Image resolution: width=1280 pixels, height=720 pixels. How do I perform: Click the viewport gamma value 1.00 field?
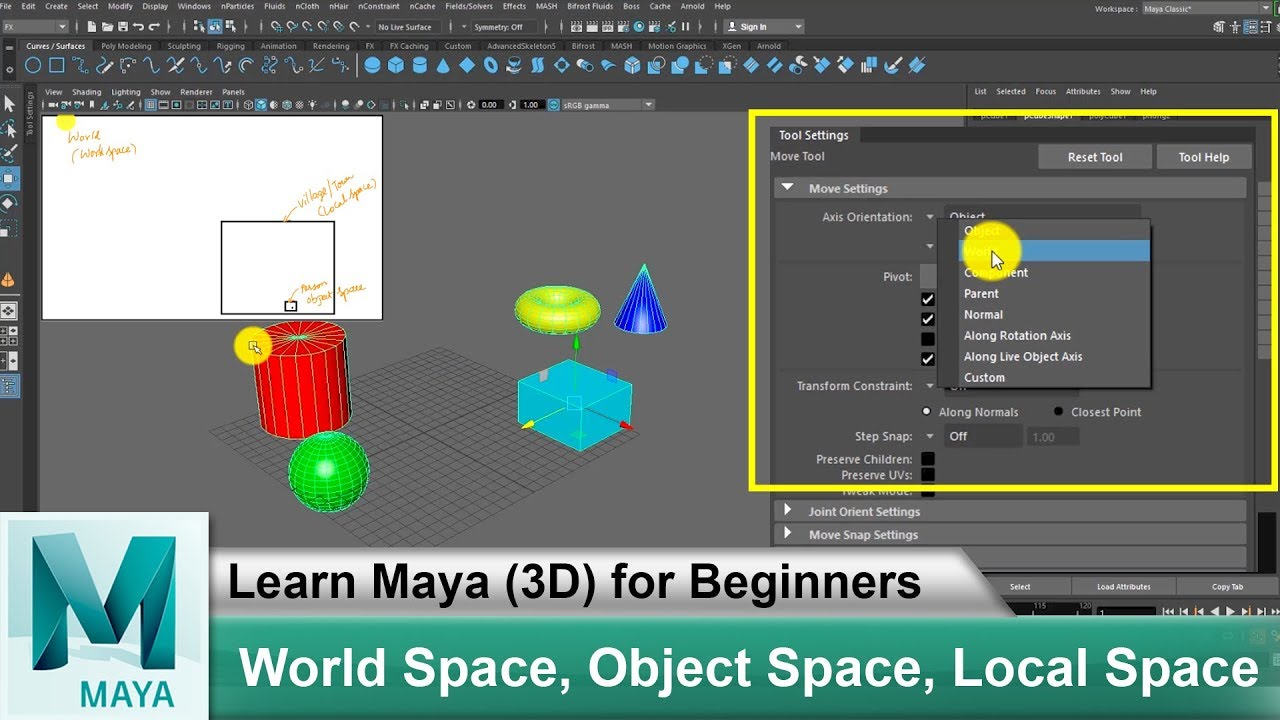(531, 105)
